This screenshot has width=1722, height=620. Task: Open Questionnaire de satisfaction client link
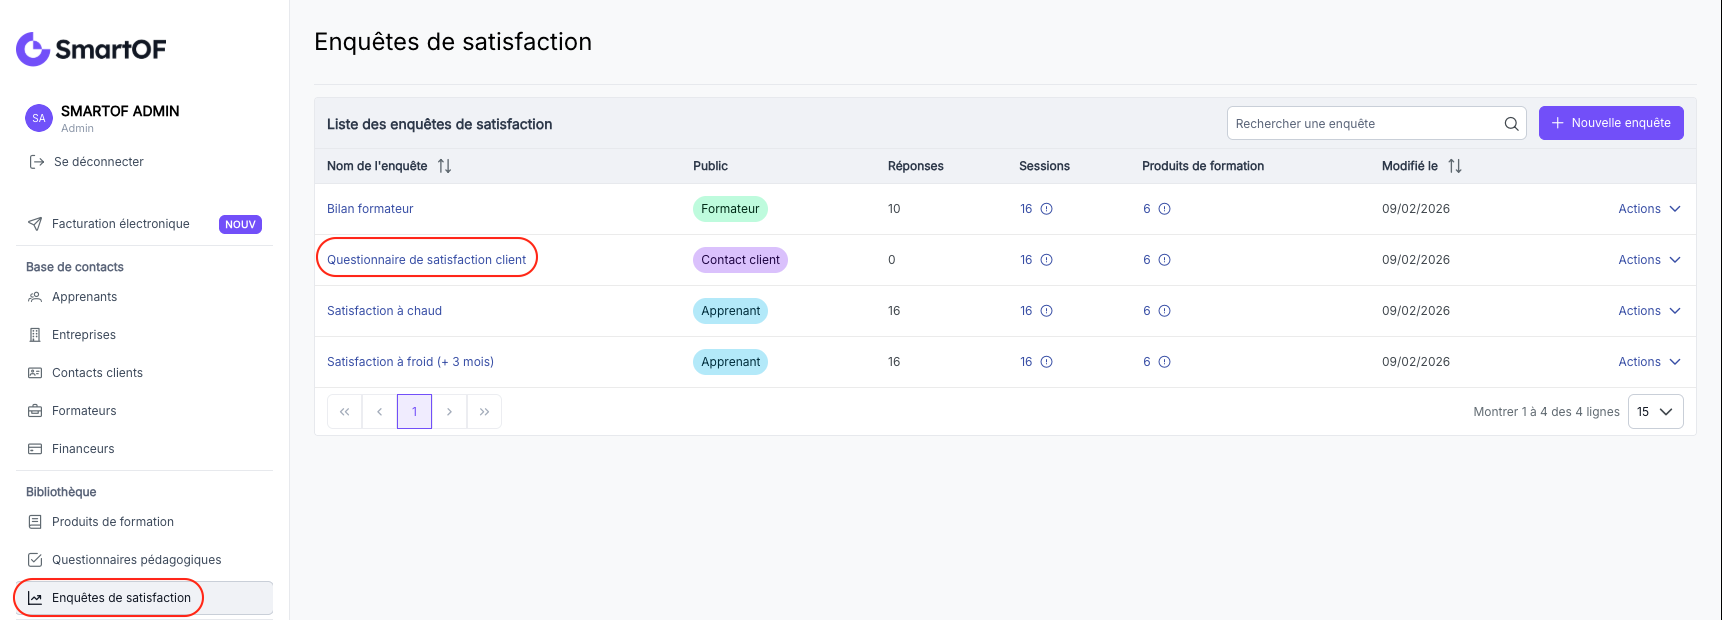pyautogui.click(x=426, y=260)
